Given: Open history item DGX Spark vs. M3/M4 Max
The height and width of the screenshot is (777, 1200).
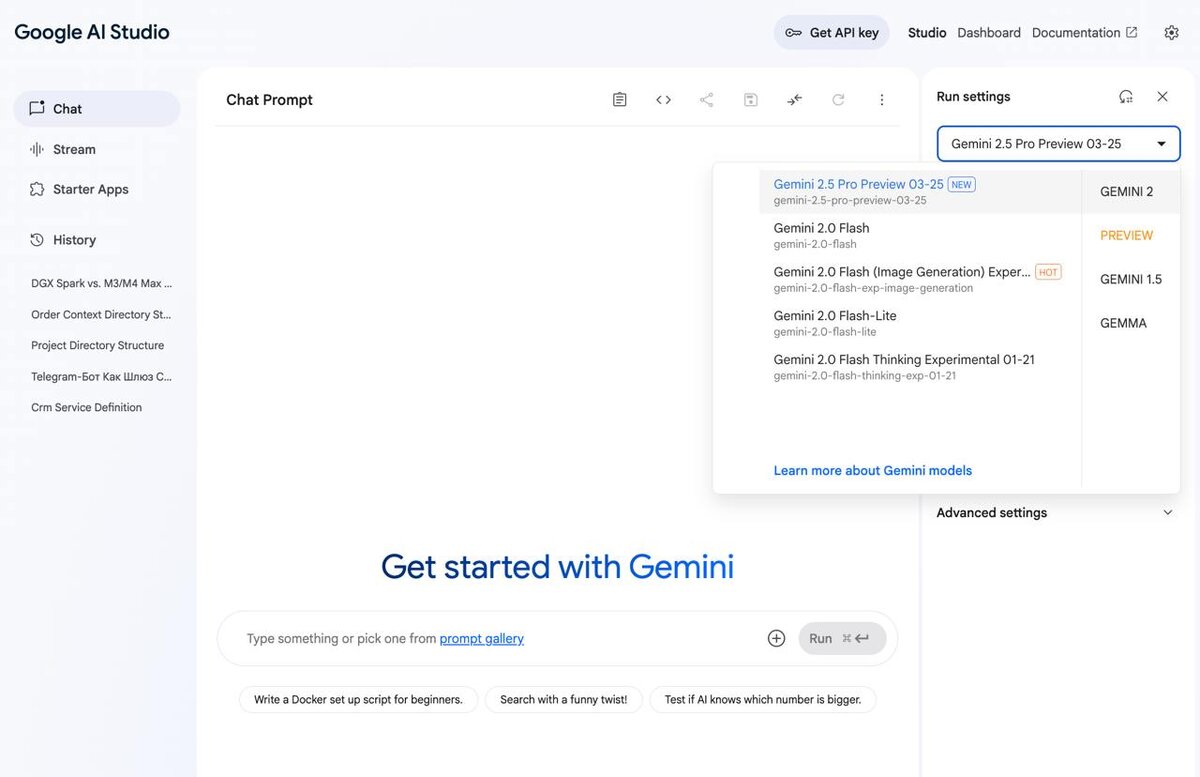Looking at the screenshot, I should pos(101,283).
